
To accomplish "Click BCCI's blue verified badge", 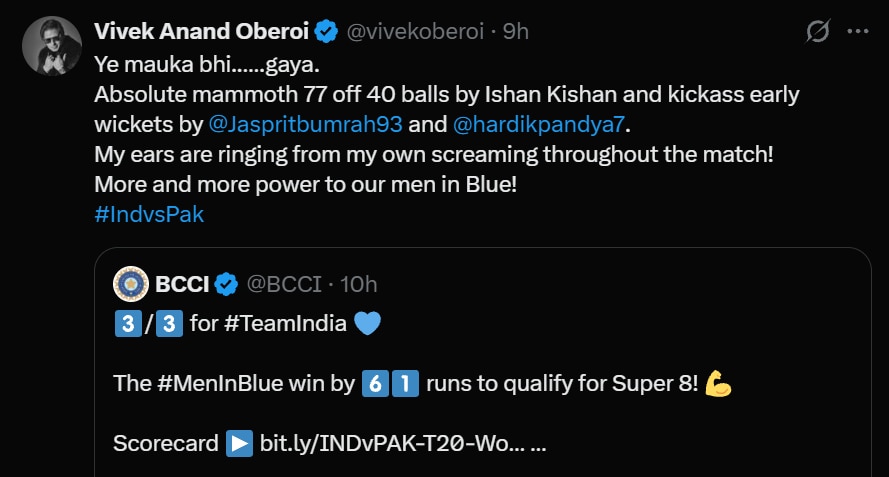I will pyautogui.click(x=226, y=284).
